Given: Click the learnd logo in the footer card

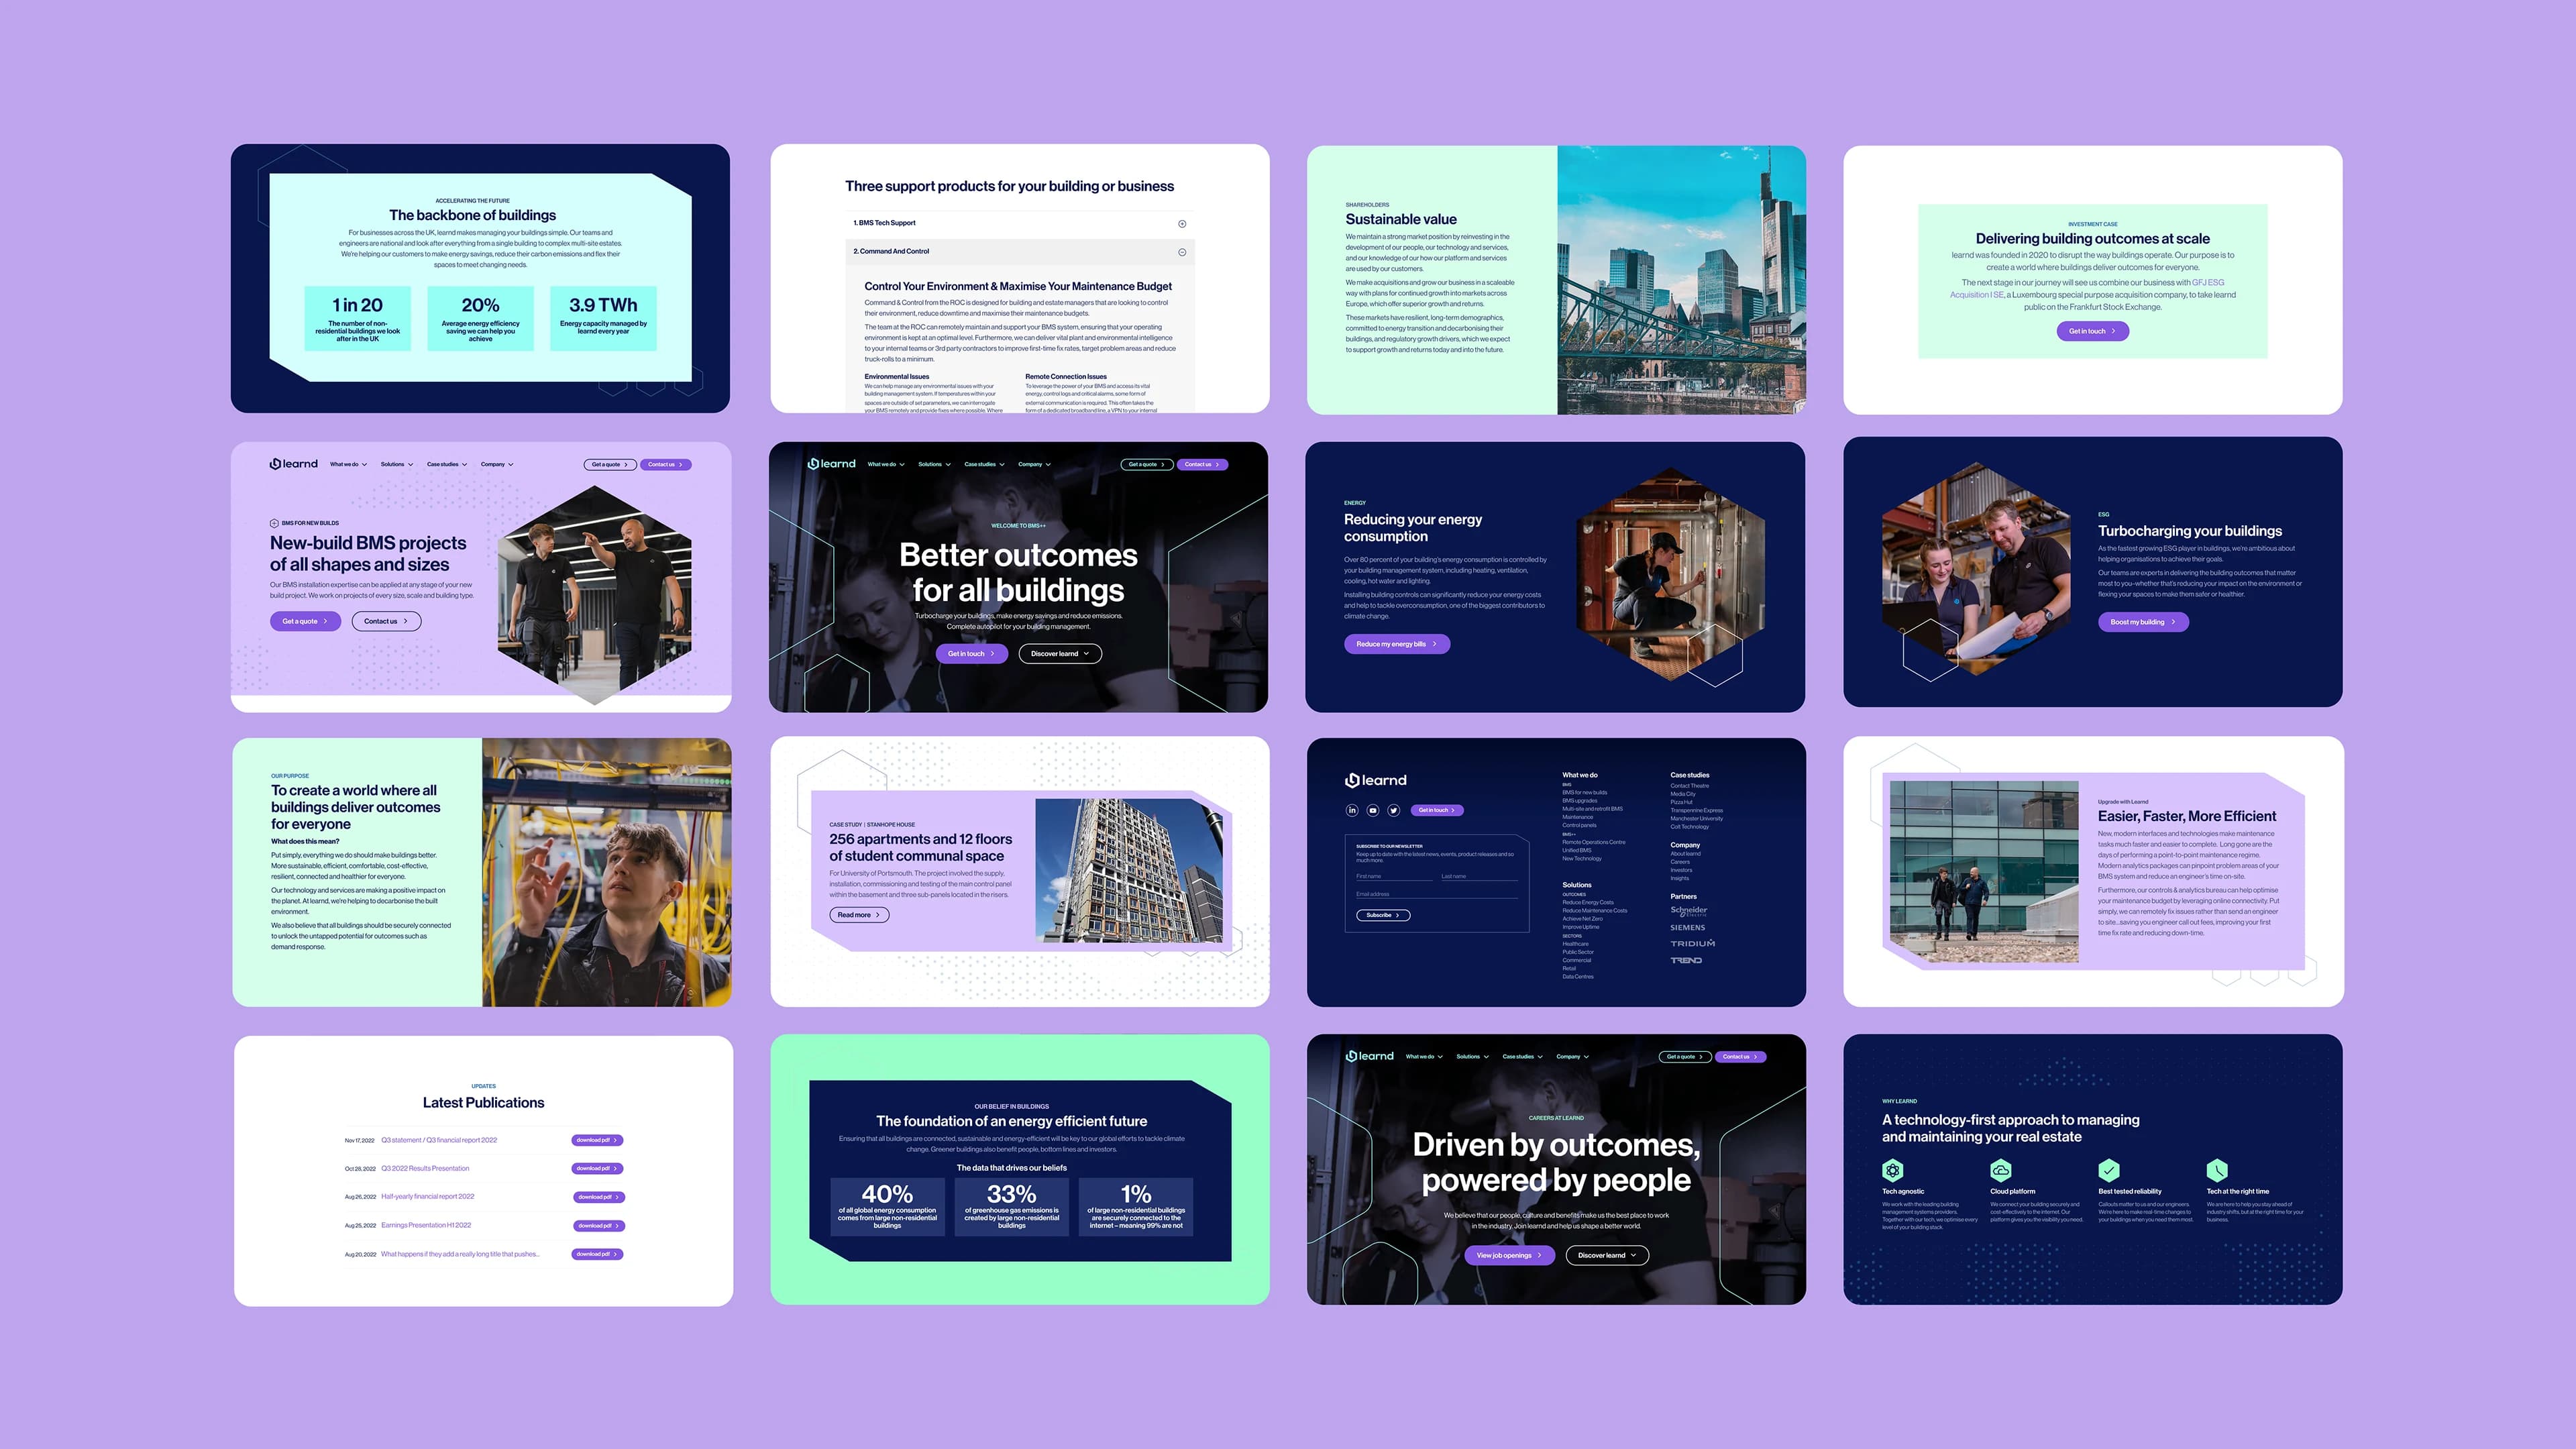Looking at the screenshot, I should pyautogui.click(x=1376, y=780).
